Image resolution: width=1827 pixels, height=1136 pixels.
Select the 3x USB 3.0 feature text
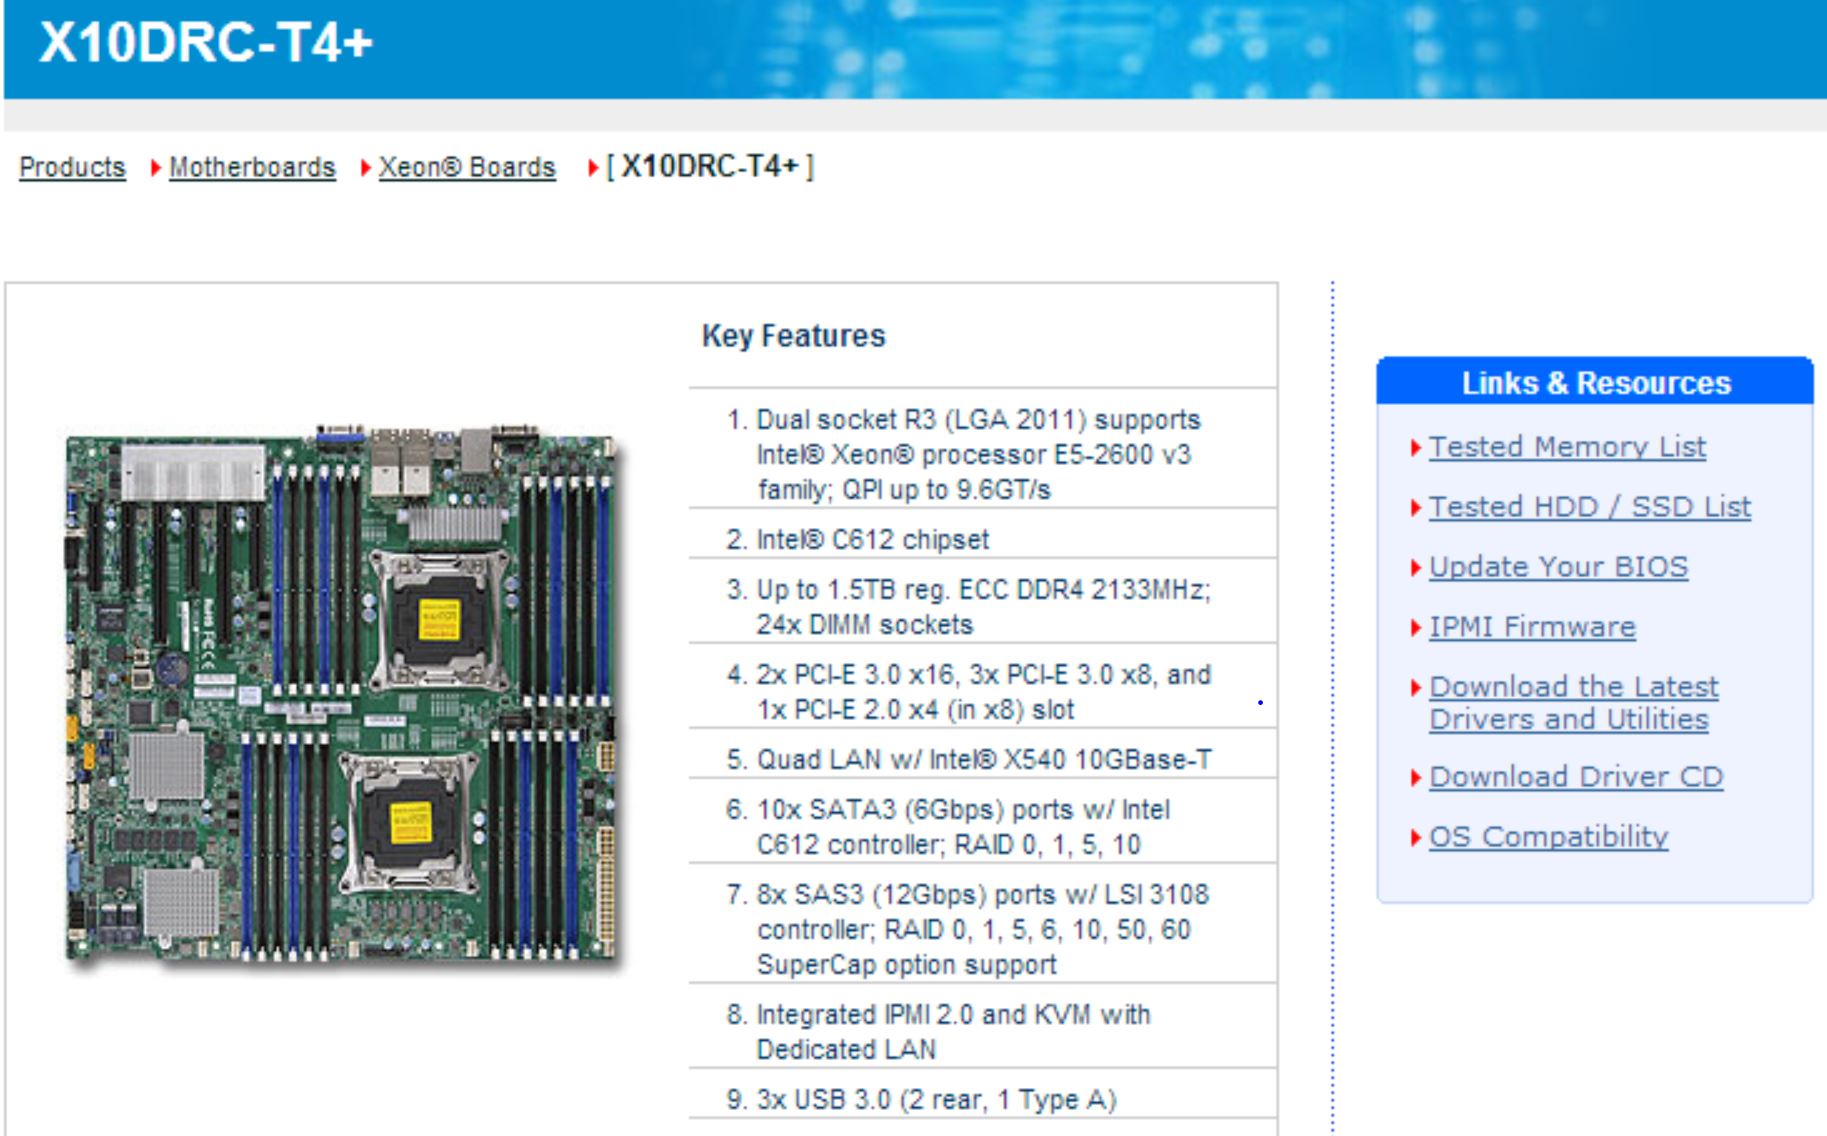(x=936, y=1100)
